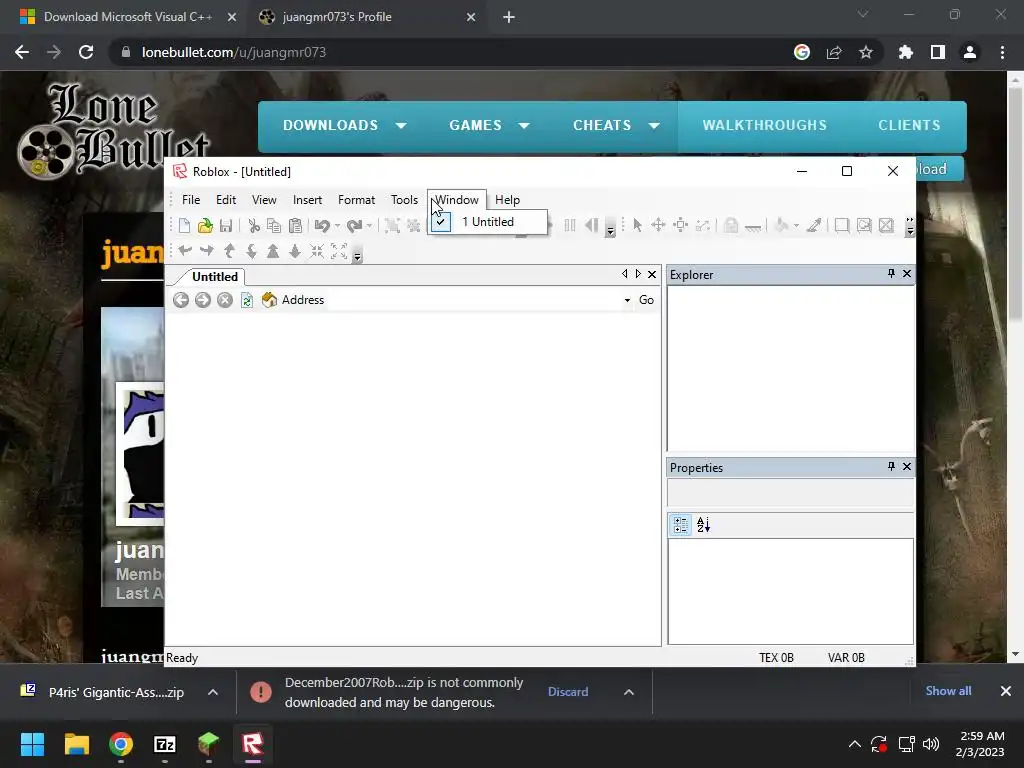Expand the paint bucket color dropdown arrow
This screenshot has width=1024, height=768.
click(x=796, y=226)
